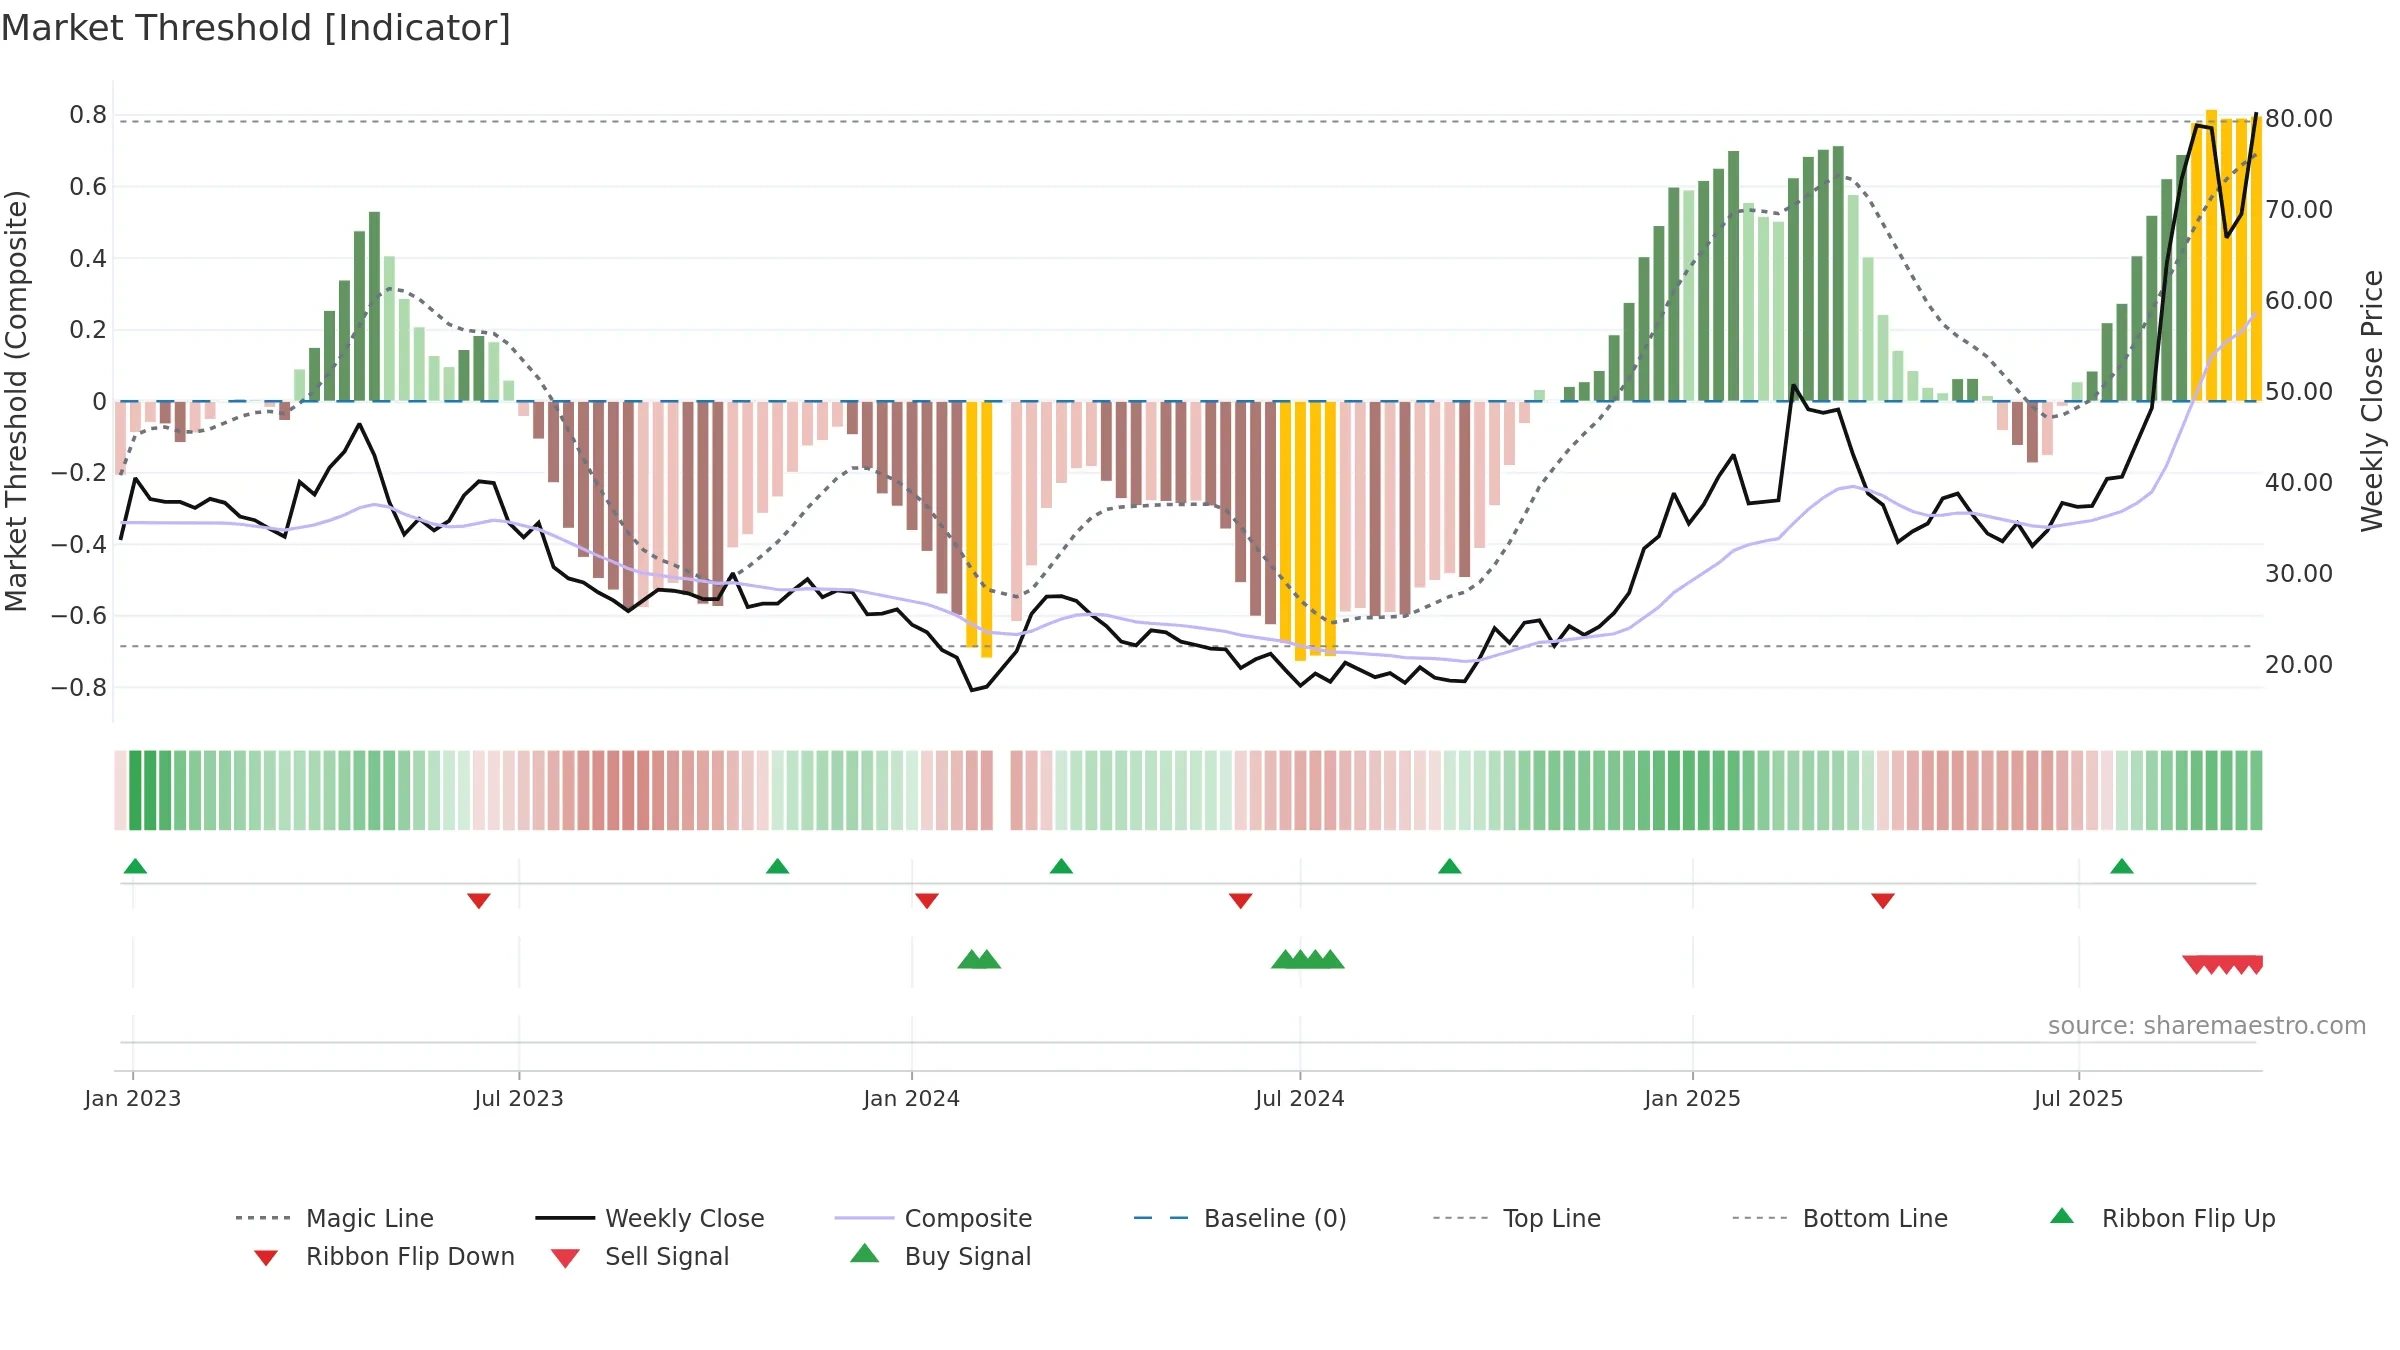Click the Ribbon Flip Up marker after Jul 2025
Viewport: 2400px width, 1350px height.
(2122, 866)
